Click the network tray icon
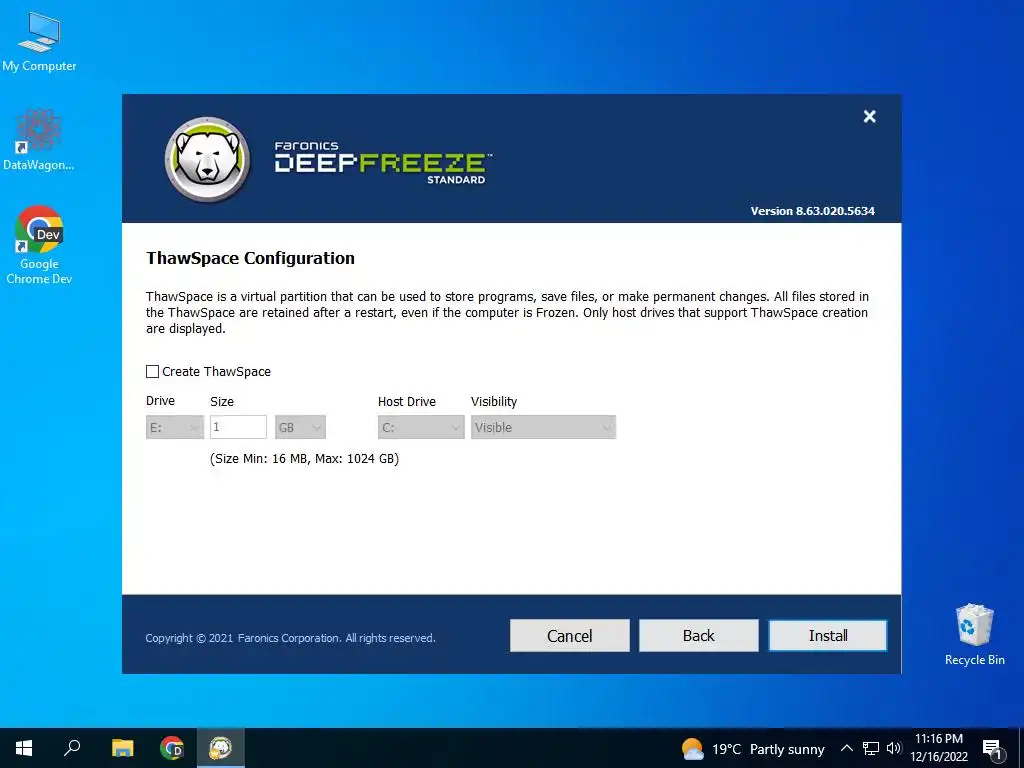1024x768 pixels. click(x=871, y=748)
